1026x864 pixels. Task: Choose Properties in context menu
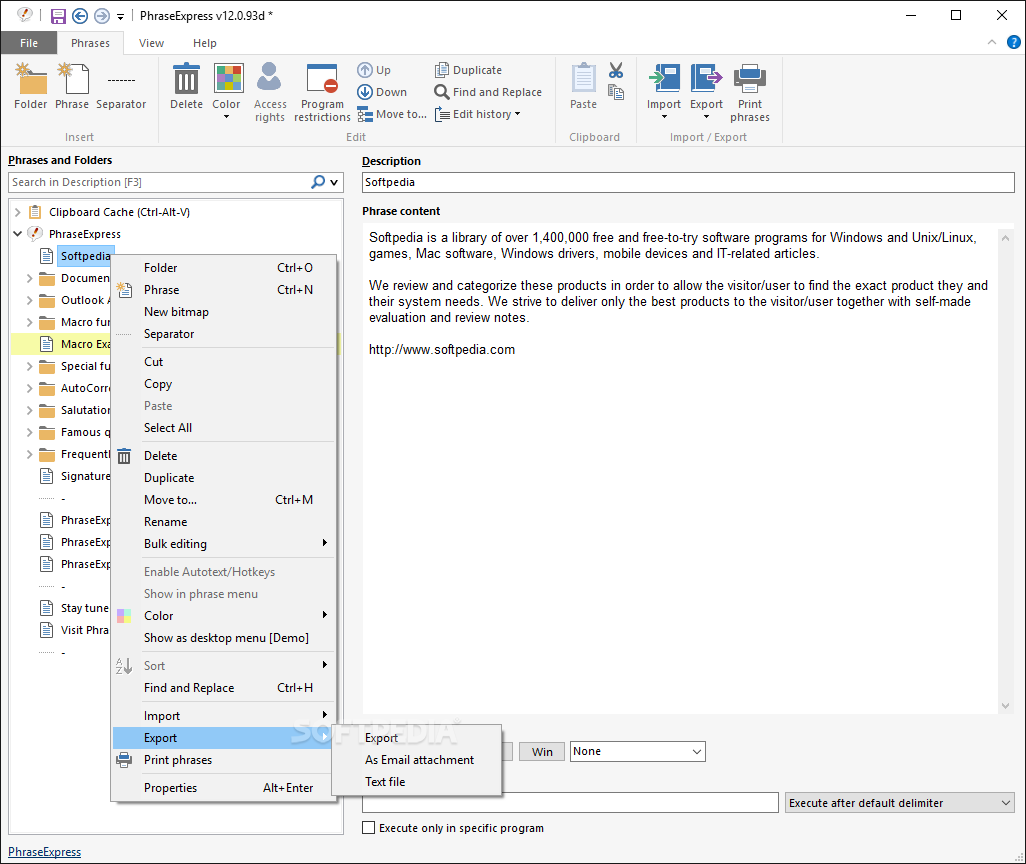coord(223,787)
